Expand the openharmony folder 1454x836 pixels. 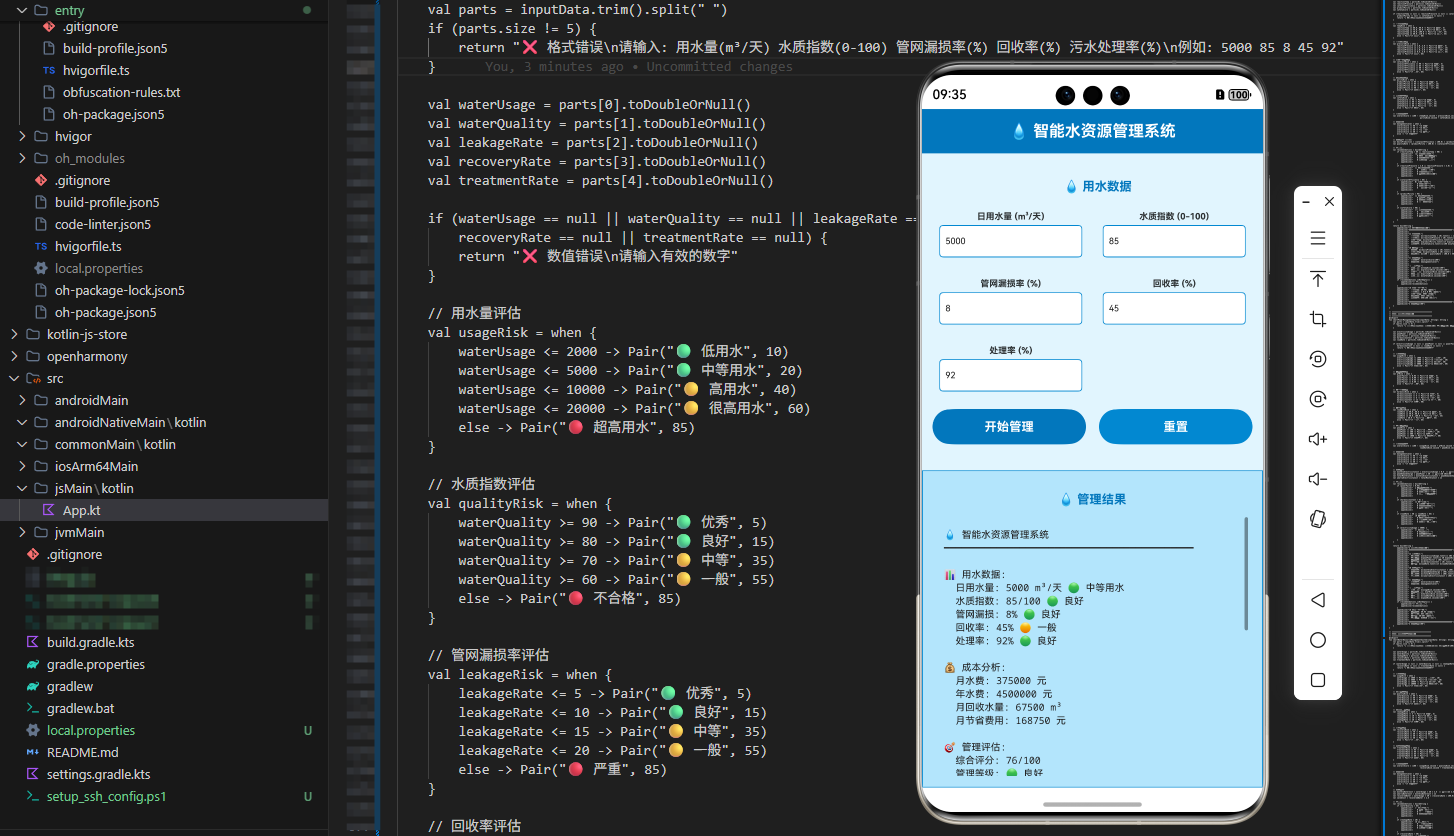tap(14, 356)
